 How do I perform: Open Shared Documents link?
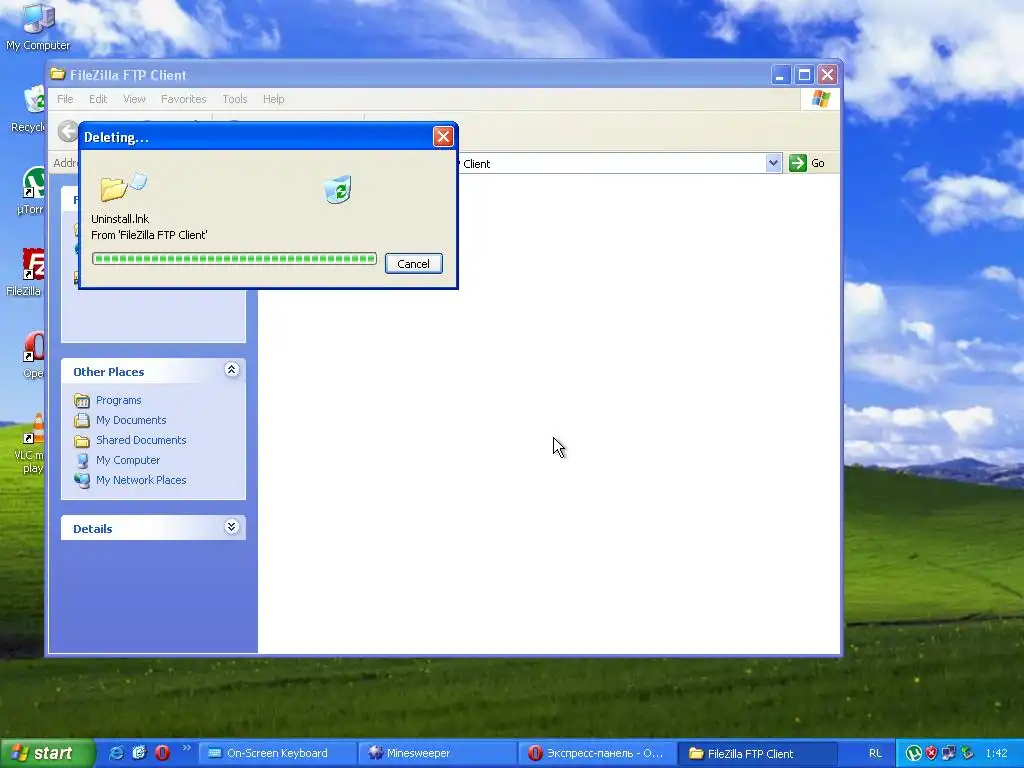coord(141,440)
